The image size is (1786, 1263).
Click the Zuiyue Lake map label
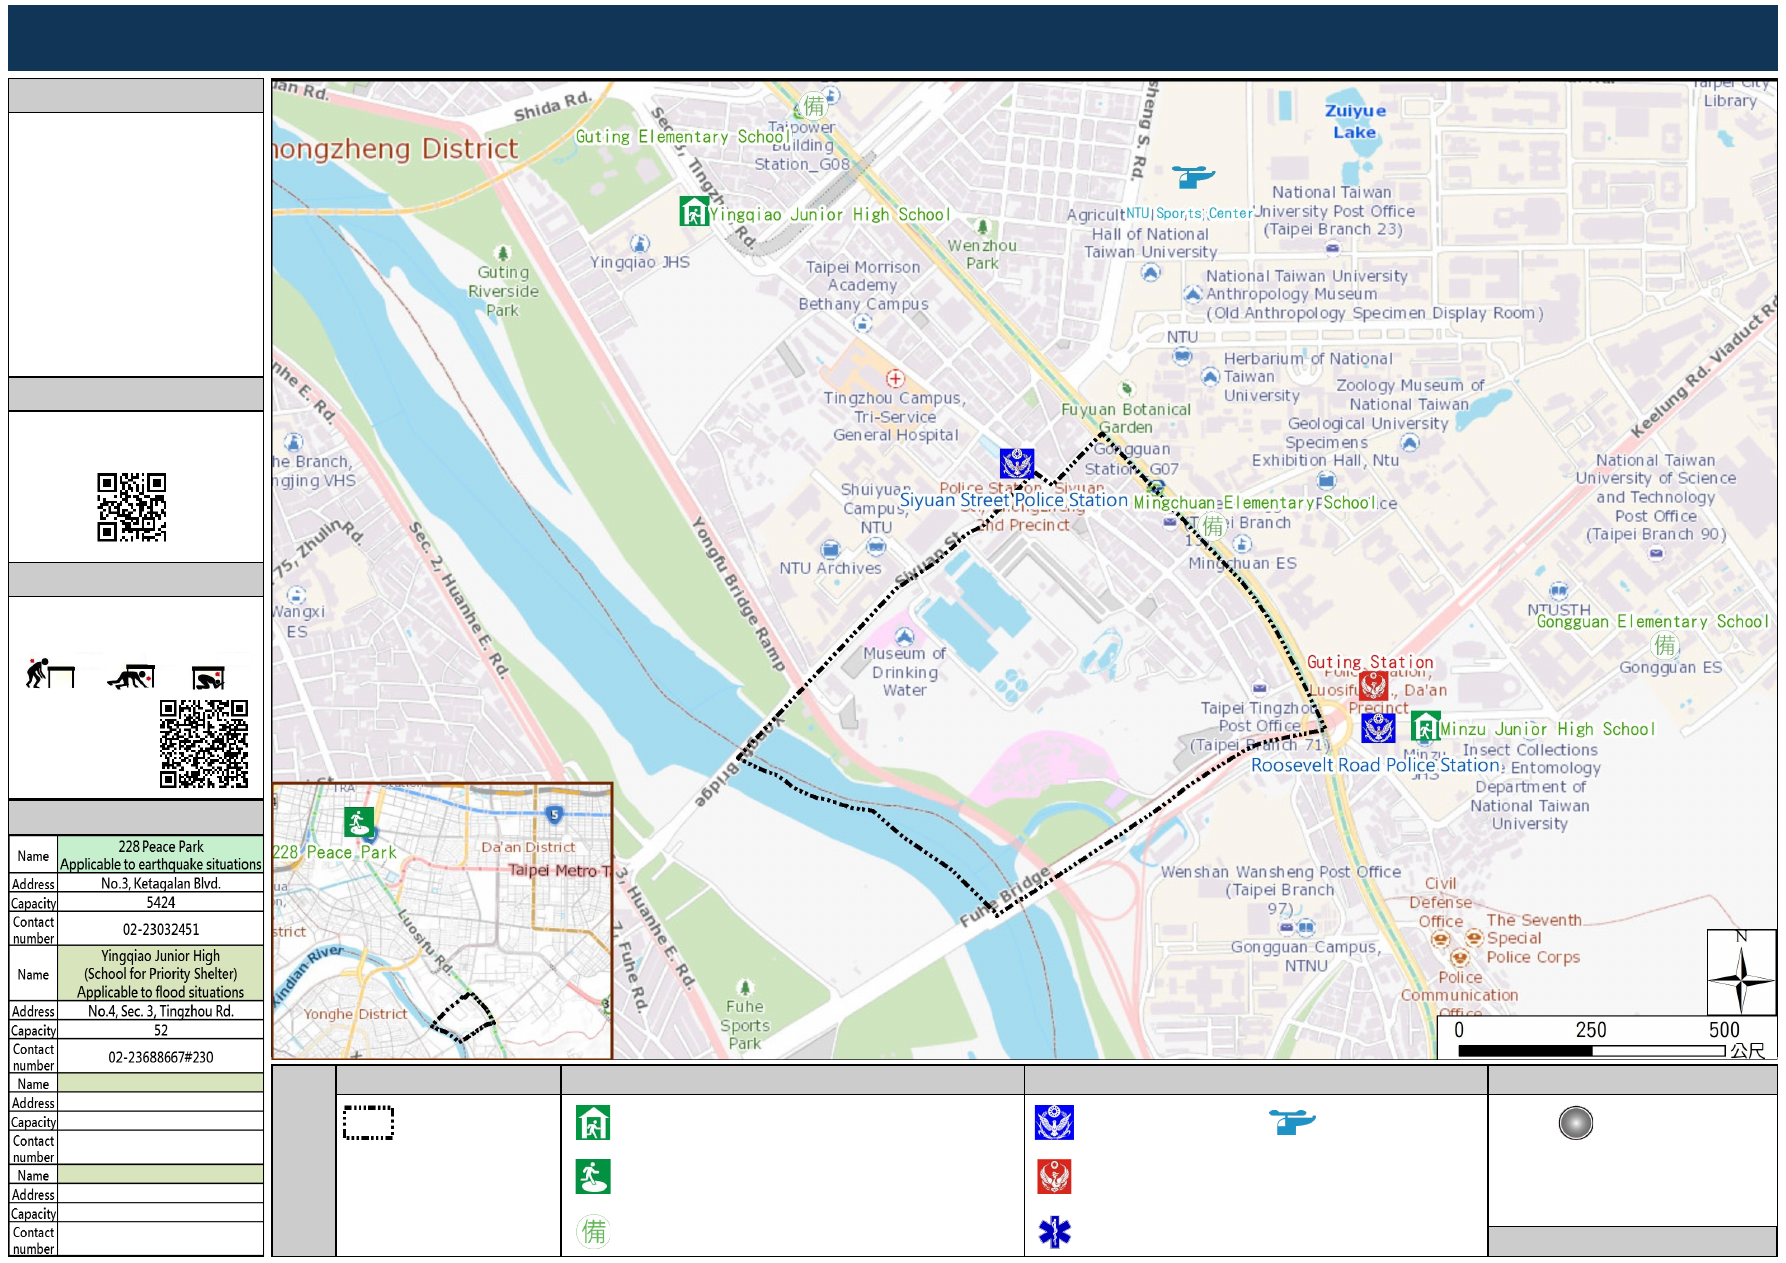coord(1355,122)
